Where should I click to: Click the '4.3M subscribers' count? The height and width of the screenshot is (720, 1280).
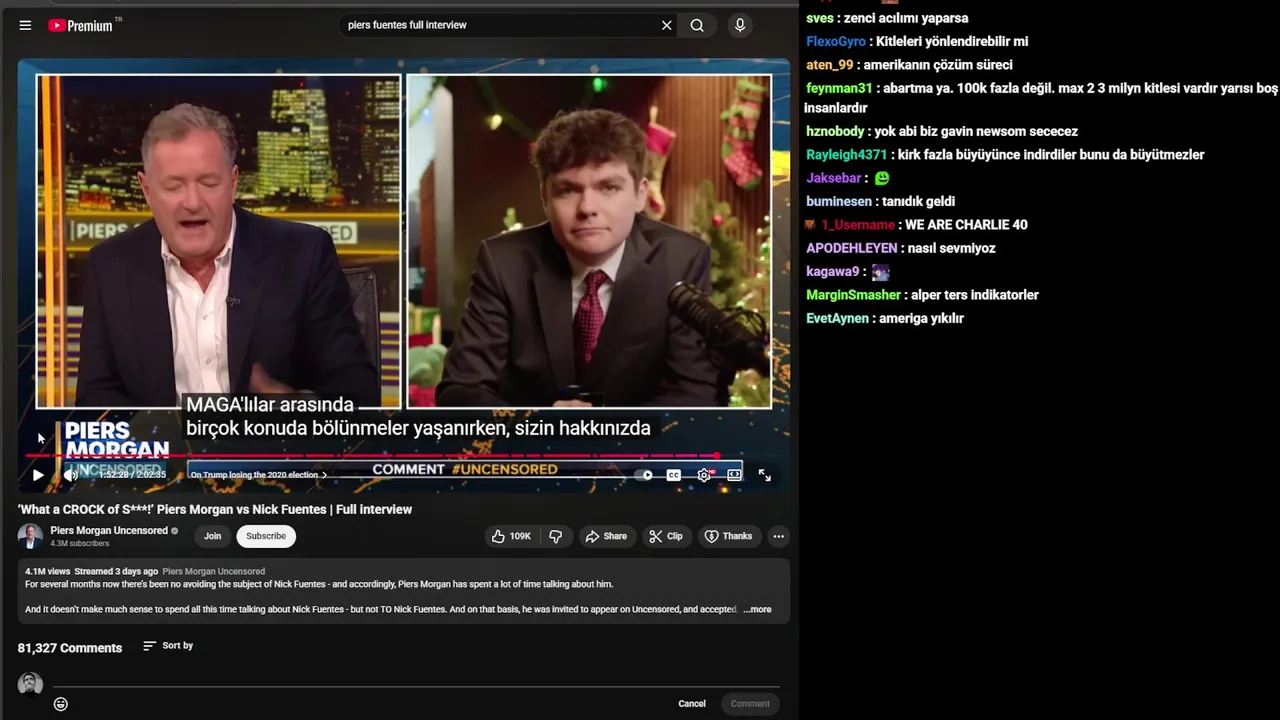[x=80, y=544]
